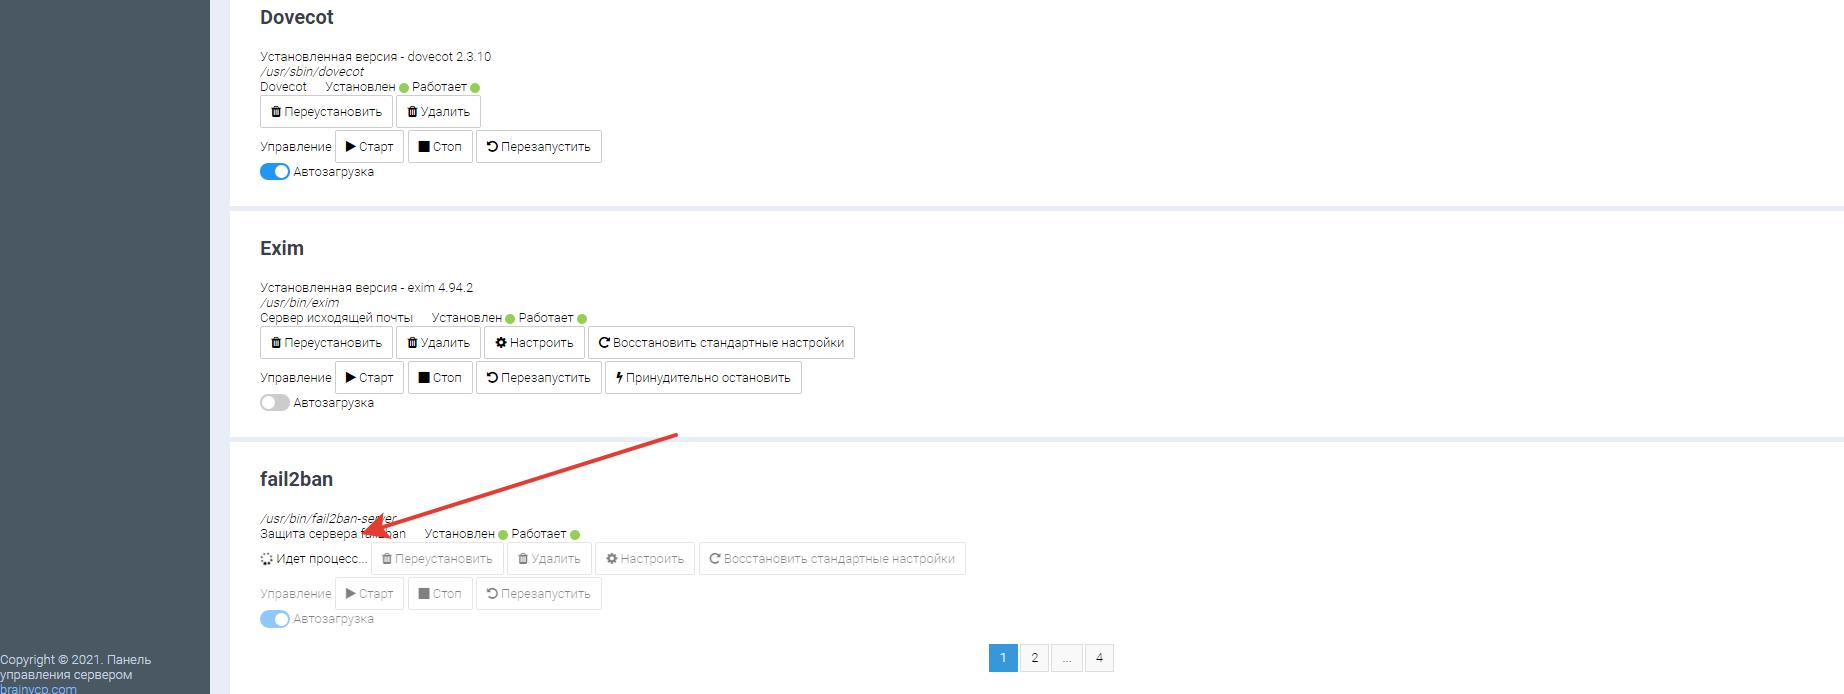Open the pagination ellipsis item
The height and width of the screenshot is (694, 1844).
click(1067, 658)
